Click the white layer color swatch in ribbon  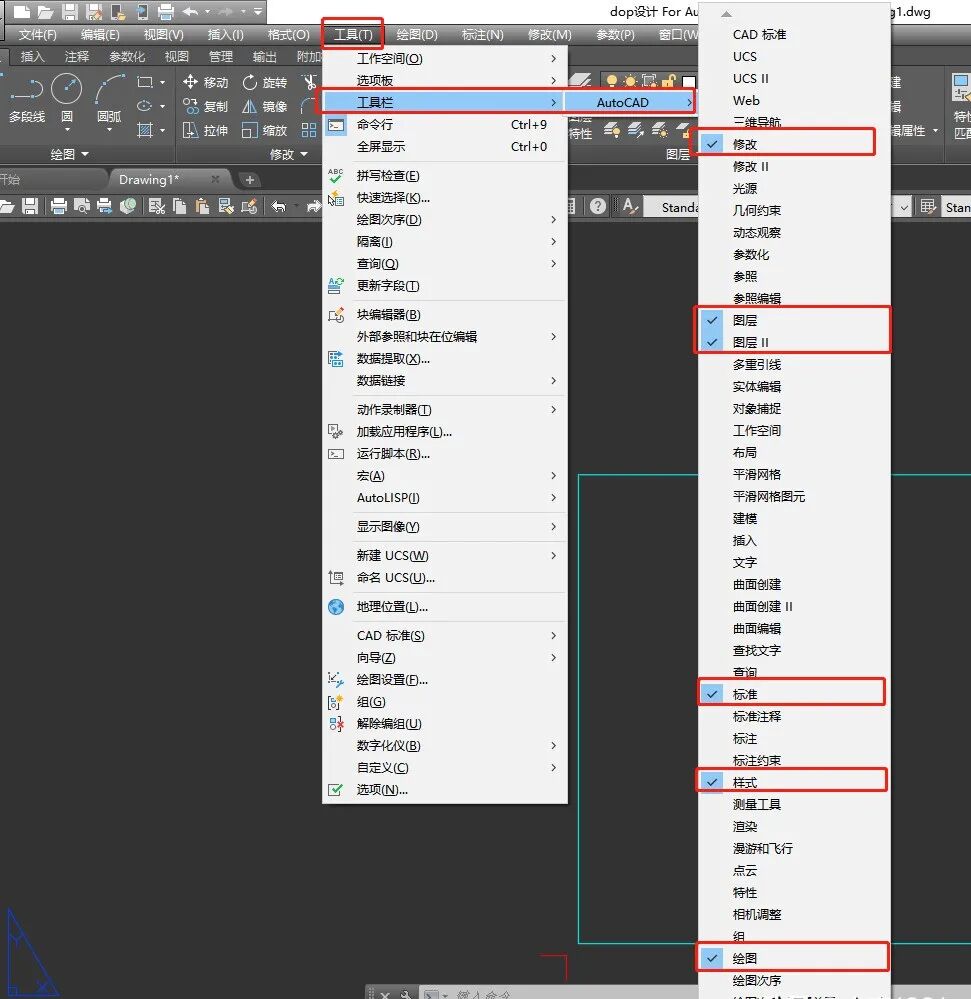point(689,81)
